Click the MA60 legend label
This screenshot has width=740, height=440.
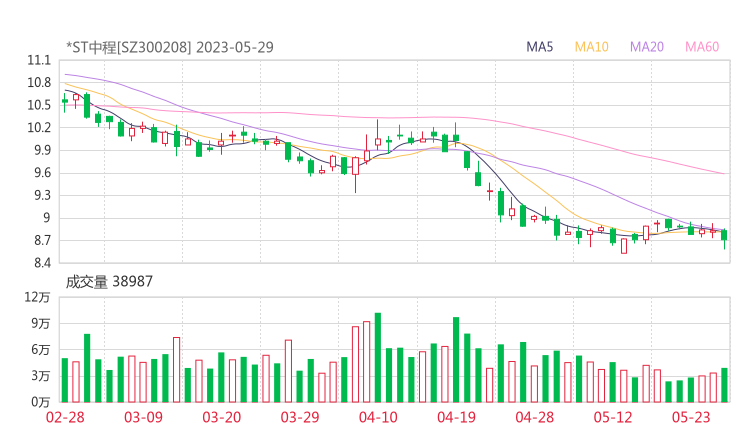[x=702, y=47]
